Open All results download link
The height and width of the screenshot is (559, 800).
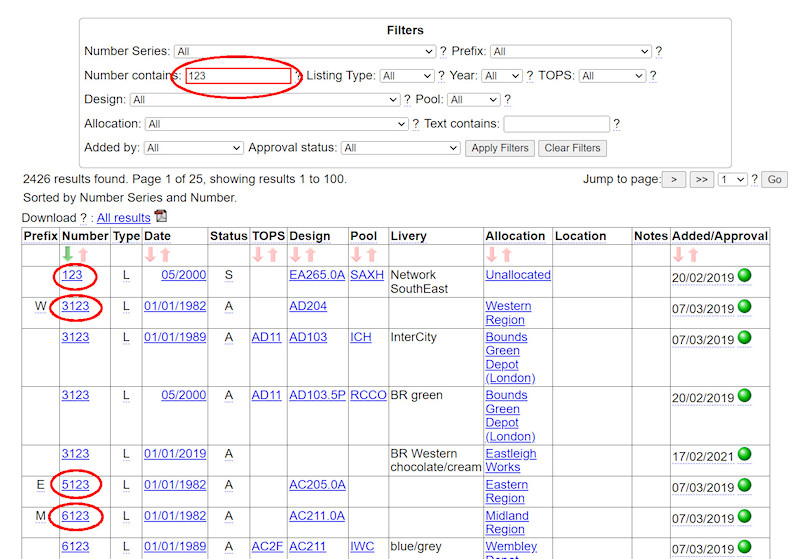(x=123, y=218)
